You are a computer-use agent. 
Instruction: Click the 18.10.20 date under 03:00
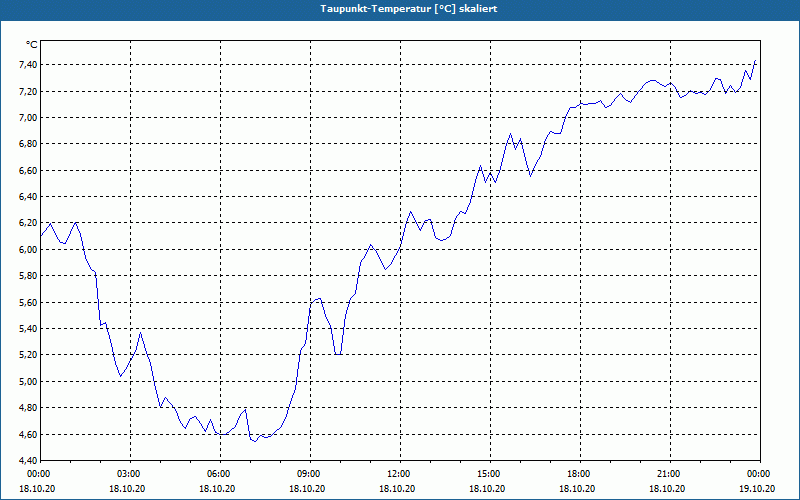tap(128, 488)
